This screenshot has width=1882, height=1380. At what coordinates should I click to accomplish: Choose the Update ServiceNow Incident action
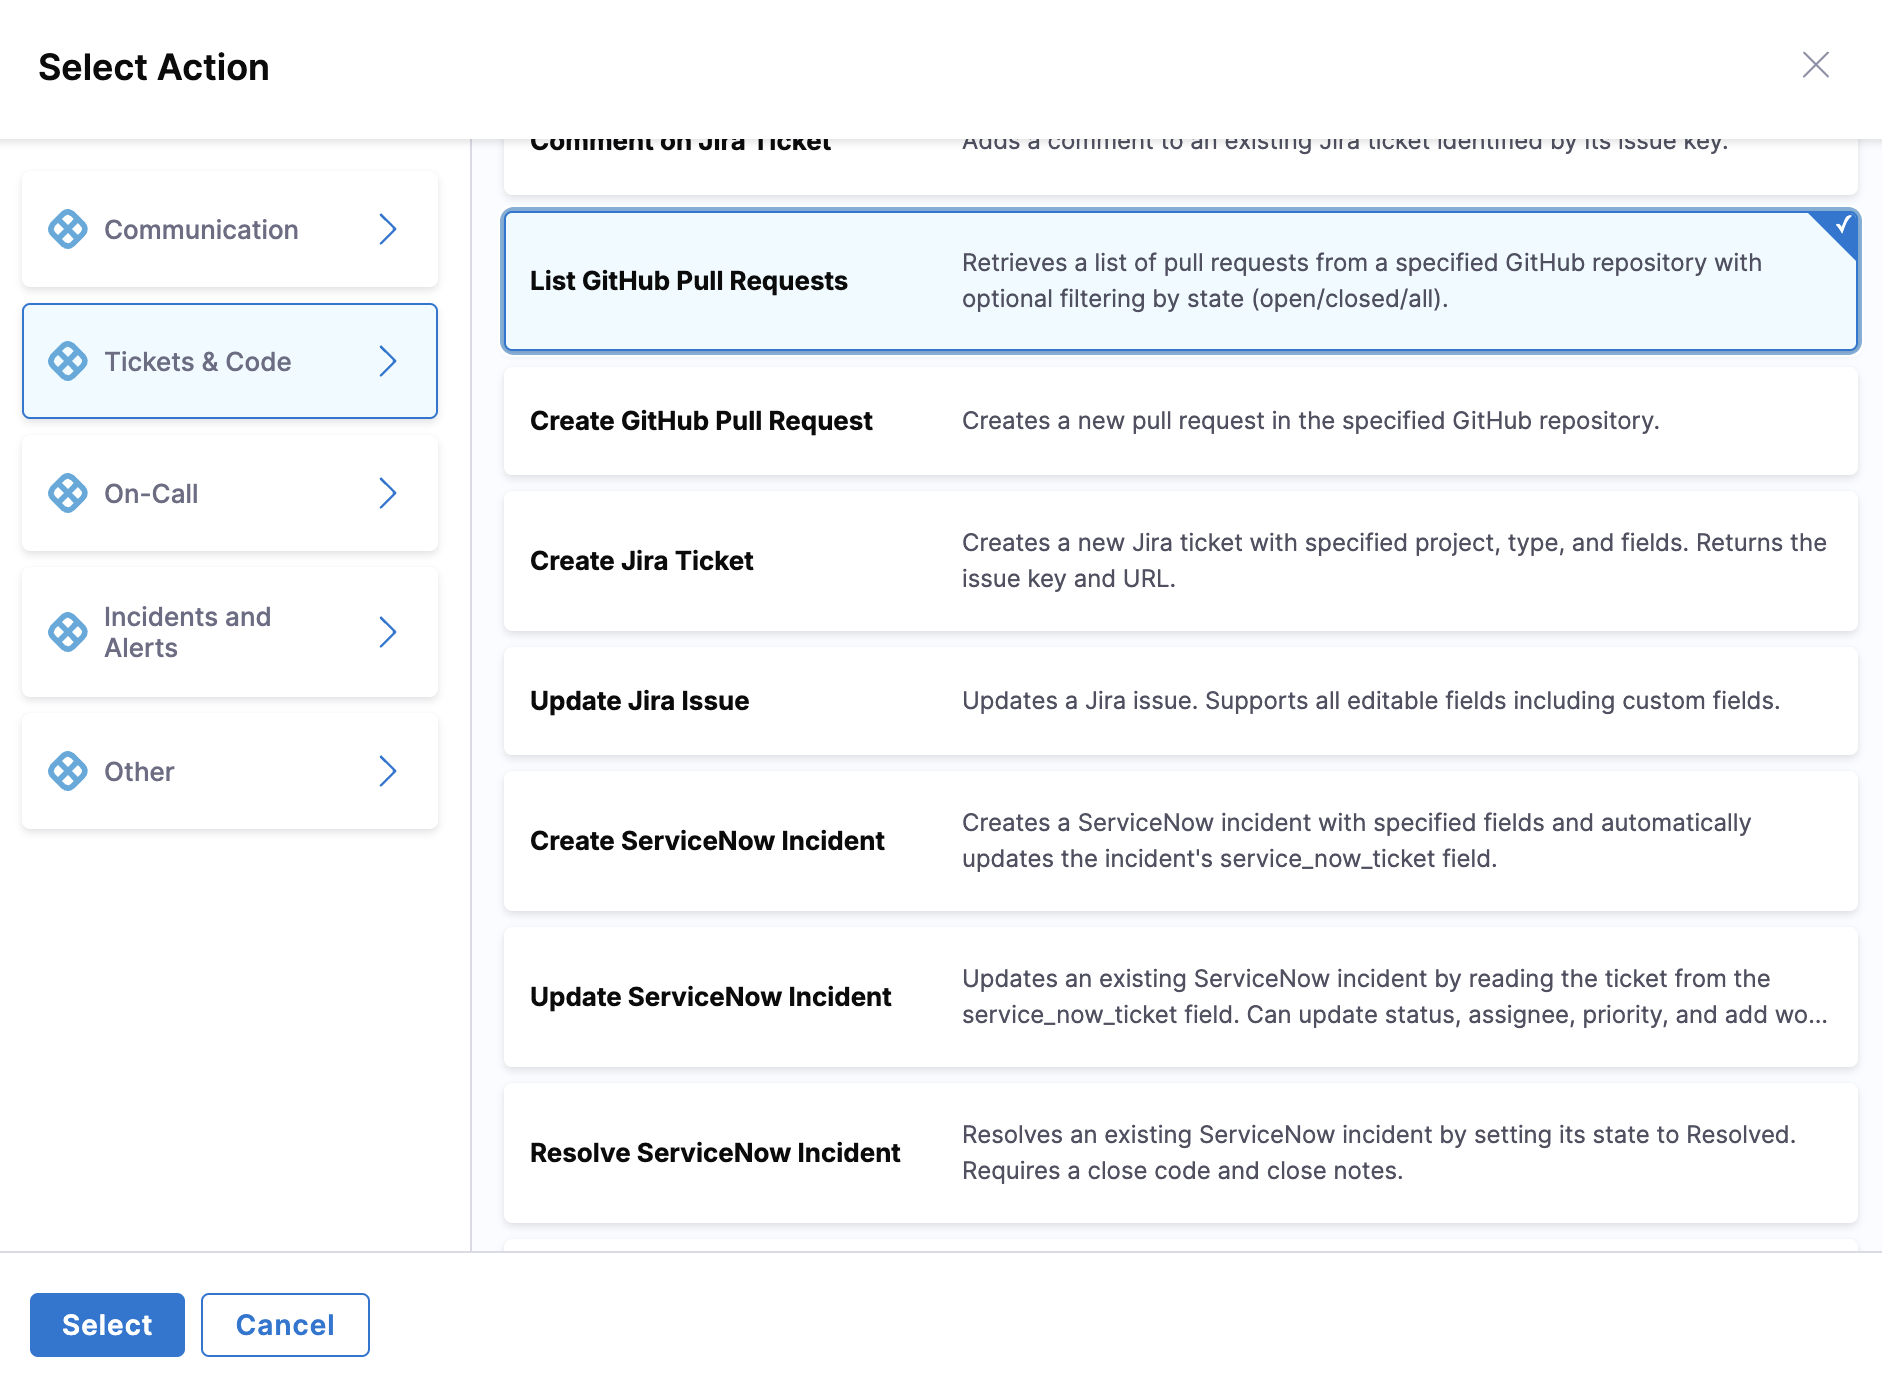(x=1181, y=997)
